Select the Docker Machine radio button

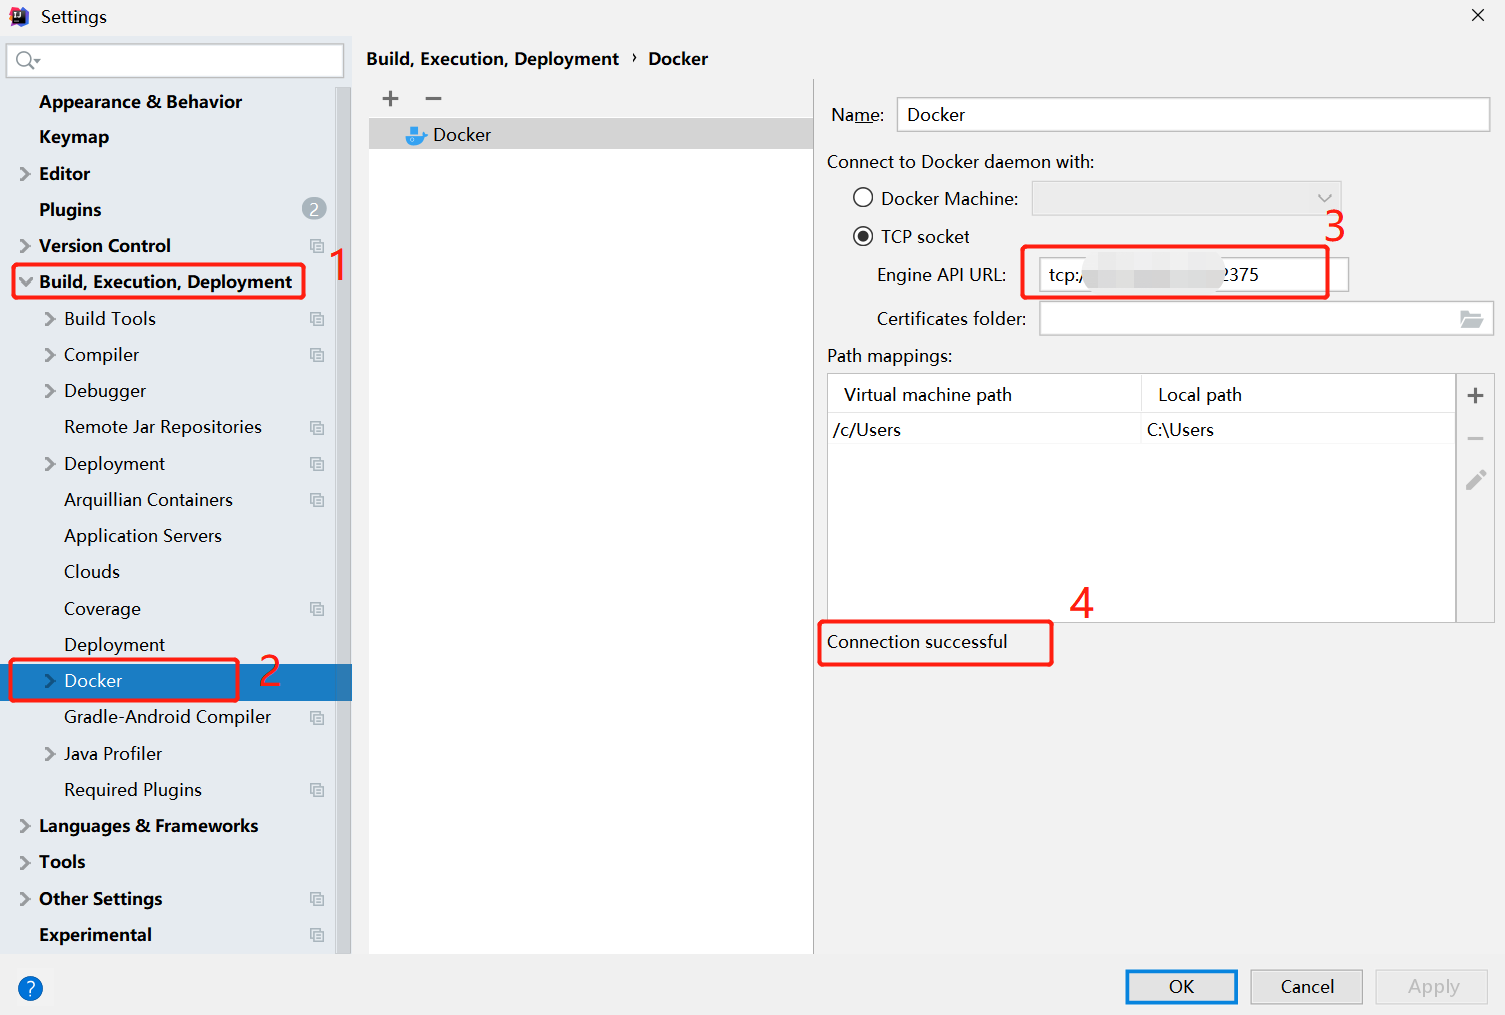click(863, 198)
